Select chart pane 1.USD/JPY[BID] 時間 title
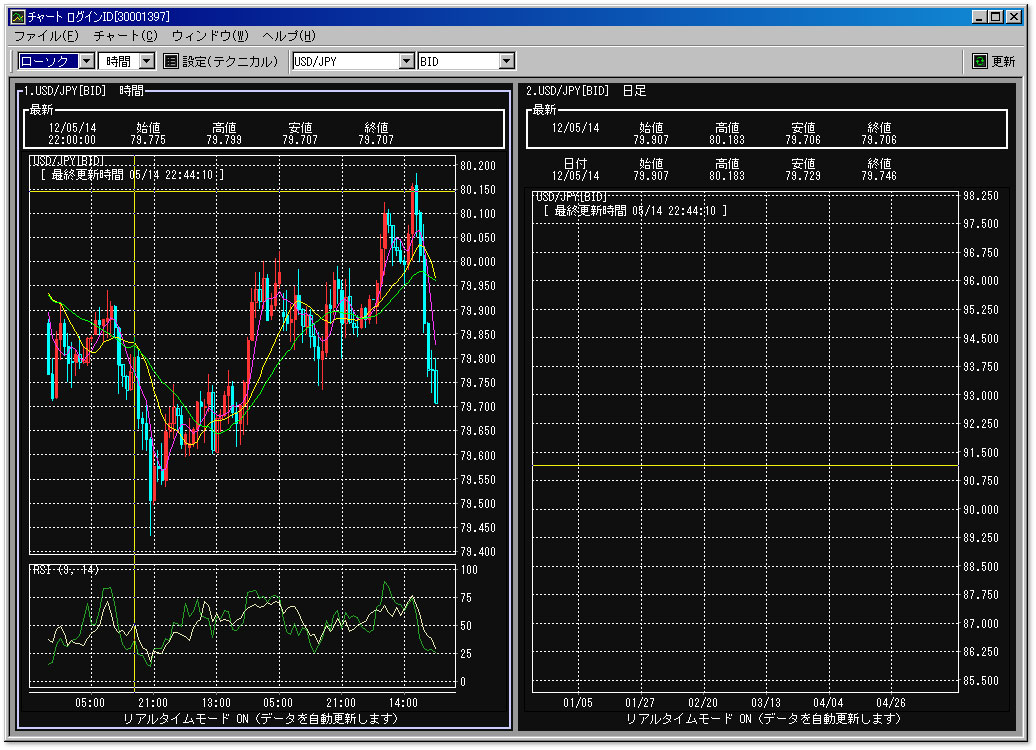This screenshot has width=1036, height=750. 83,91
